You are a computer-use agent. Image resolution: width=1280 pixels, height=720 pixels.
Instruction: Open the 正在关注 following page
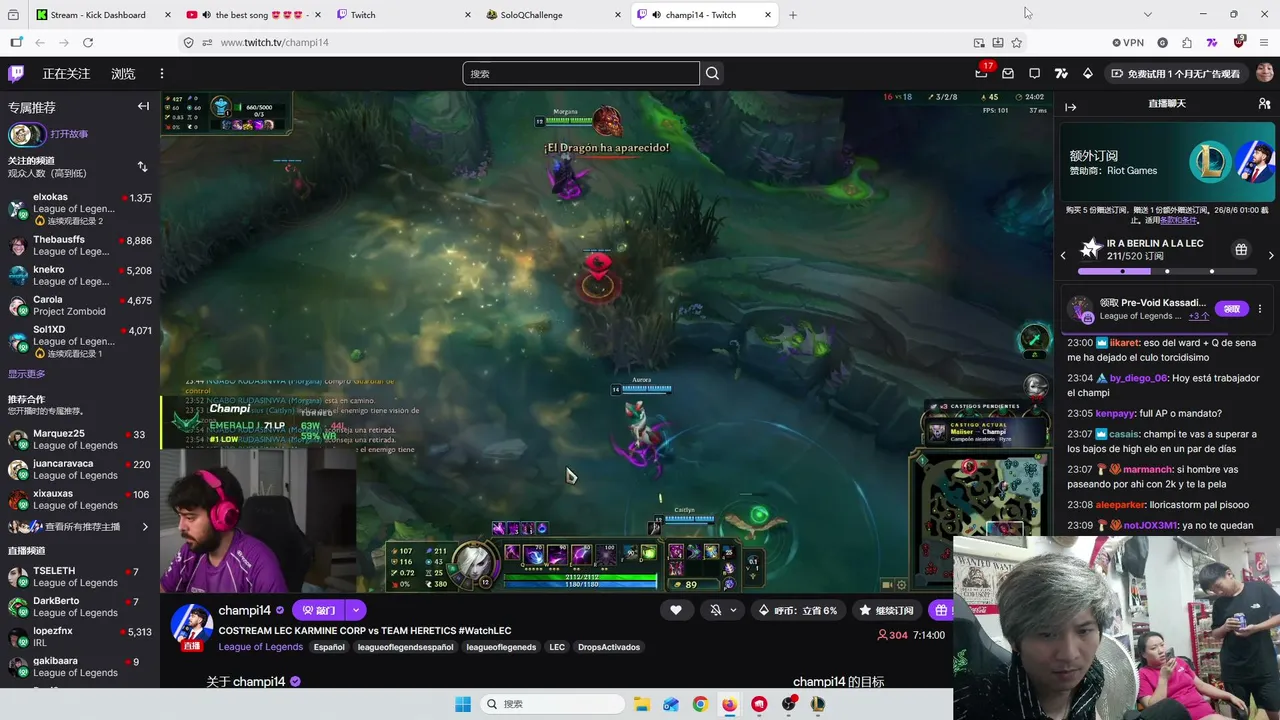pyautogui.click(x=66, y=73)
